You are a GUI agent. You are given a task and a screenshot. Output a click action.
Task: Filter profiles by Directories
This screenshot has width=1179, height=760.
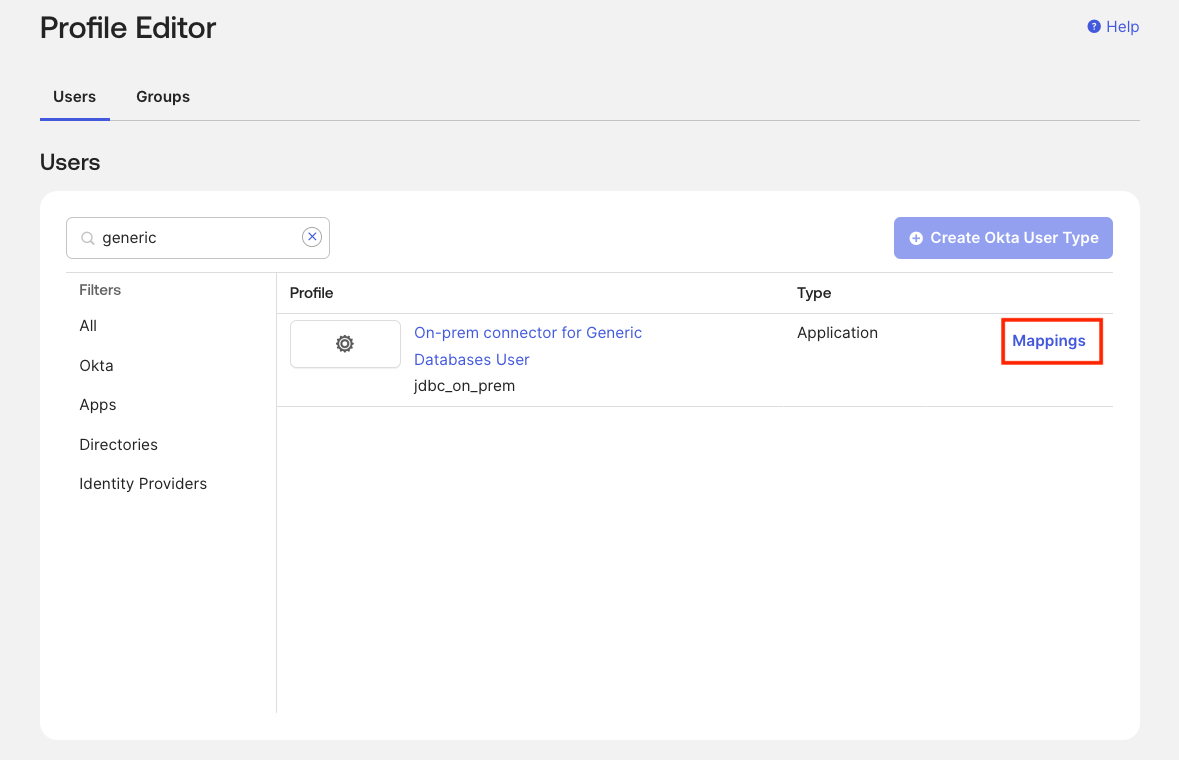coord(118,444)
